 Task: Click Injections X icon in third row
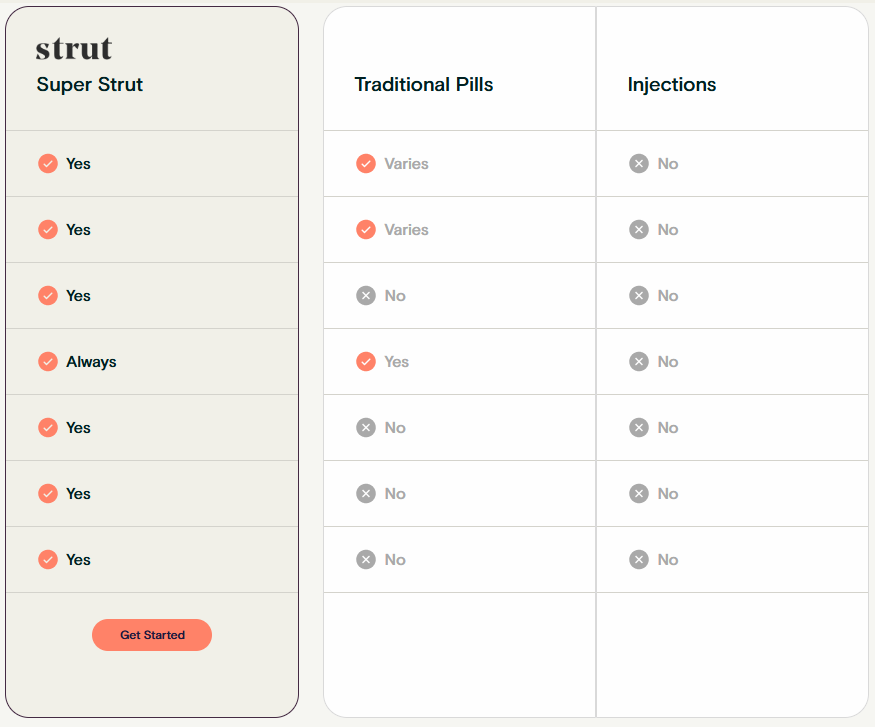click(x=639, y=295)
